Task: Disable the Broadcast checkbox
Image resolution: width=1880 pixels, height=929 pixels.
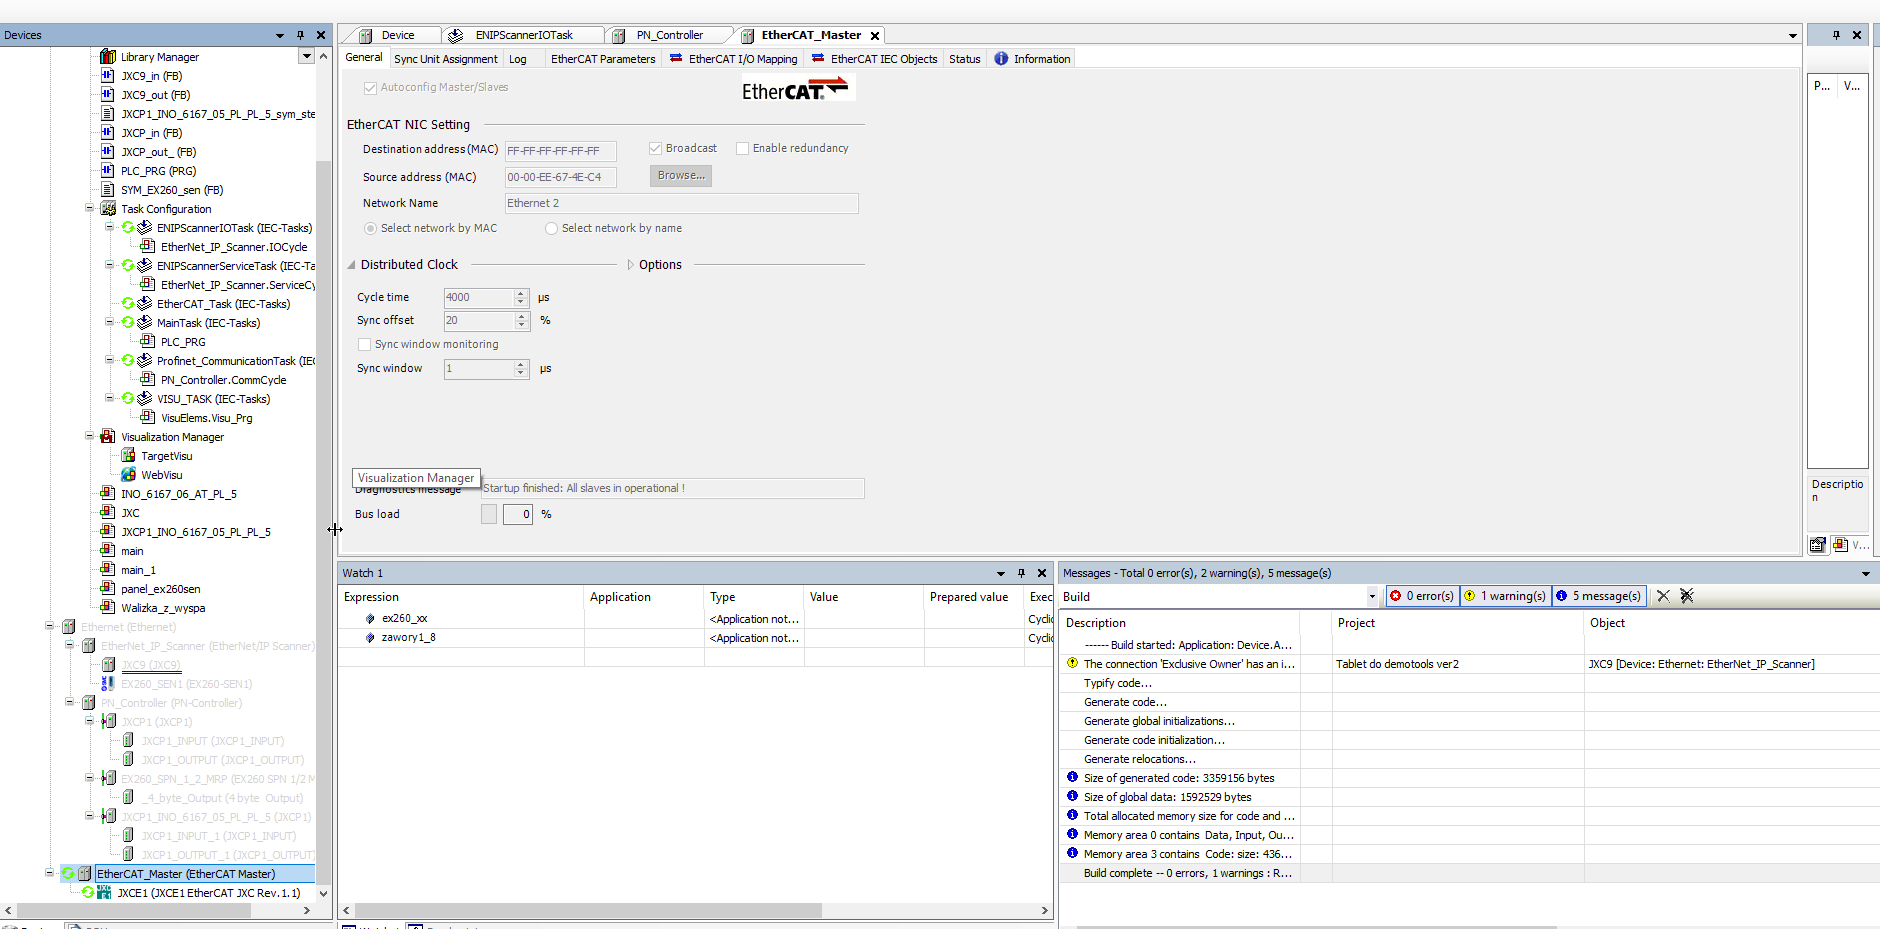Action: (655, 148)
